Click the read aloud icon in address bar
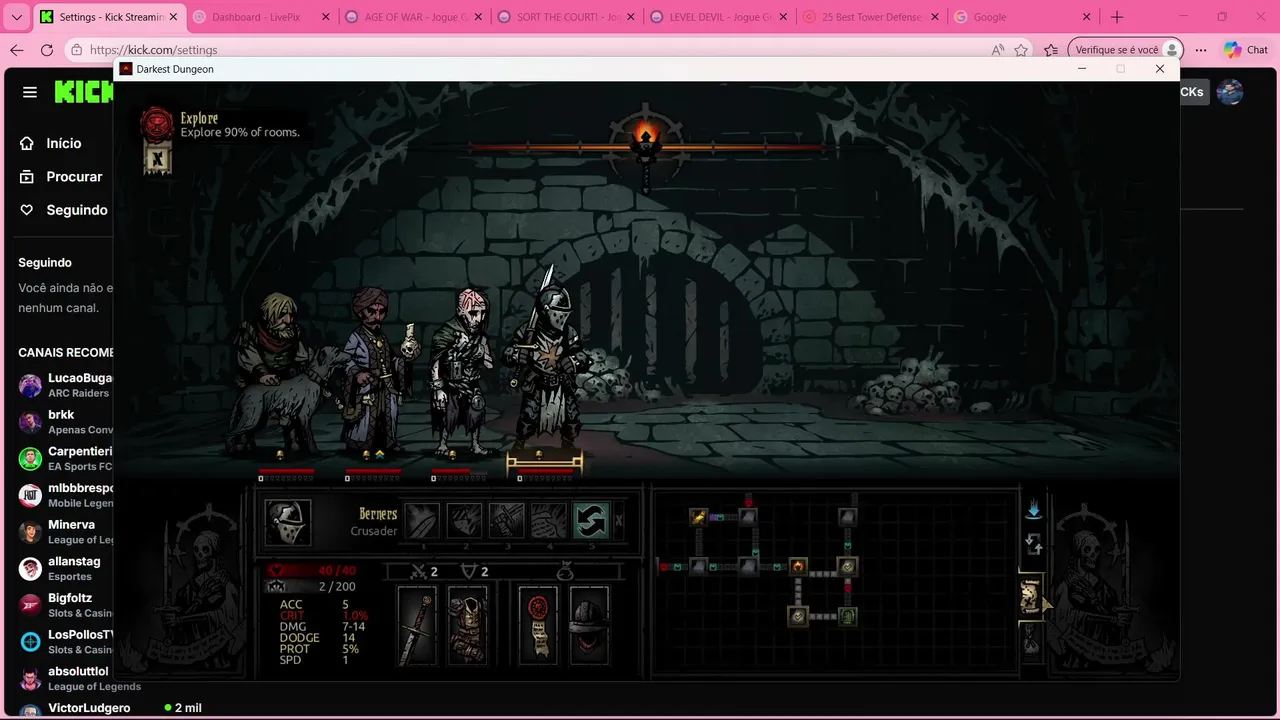Image resolution: width=1280 pixels, height=720 pixels. [x=997, y=50]
